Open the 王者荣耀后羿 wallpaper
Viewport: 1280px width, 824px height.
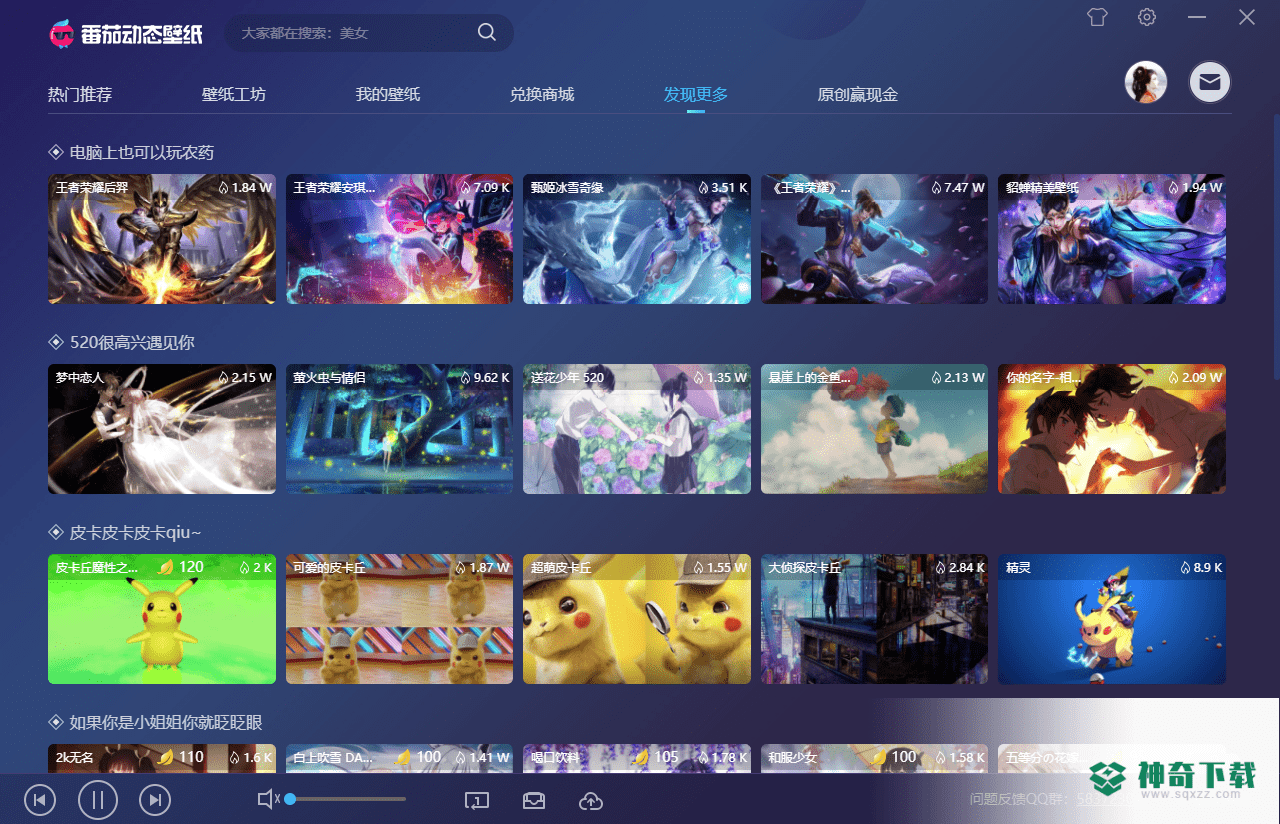(162, 239)
